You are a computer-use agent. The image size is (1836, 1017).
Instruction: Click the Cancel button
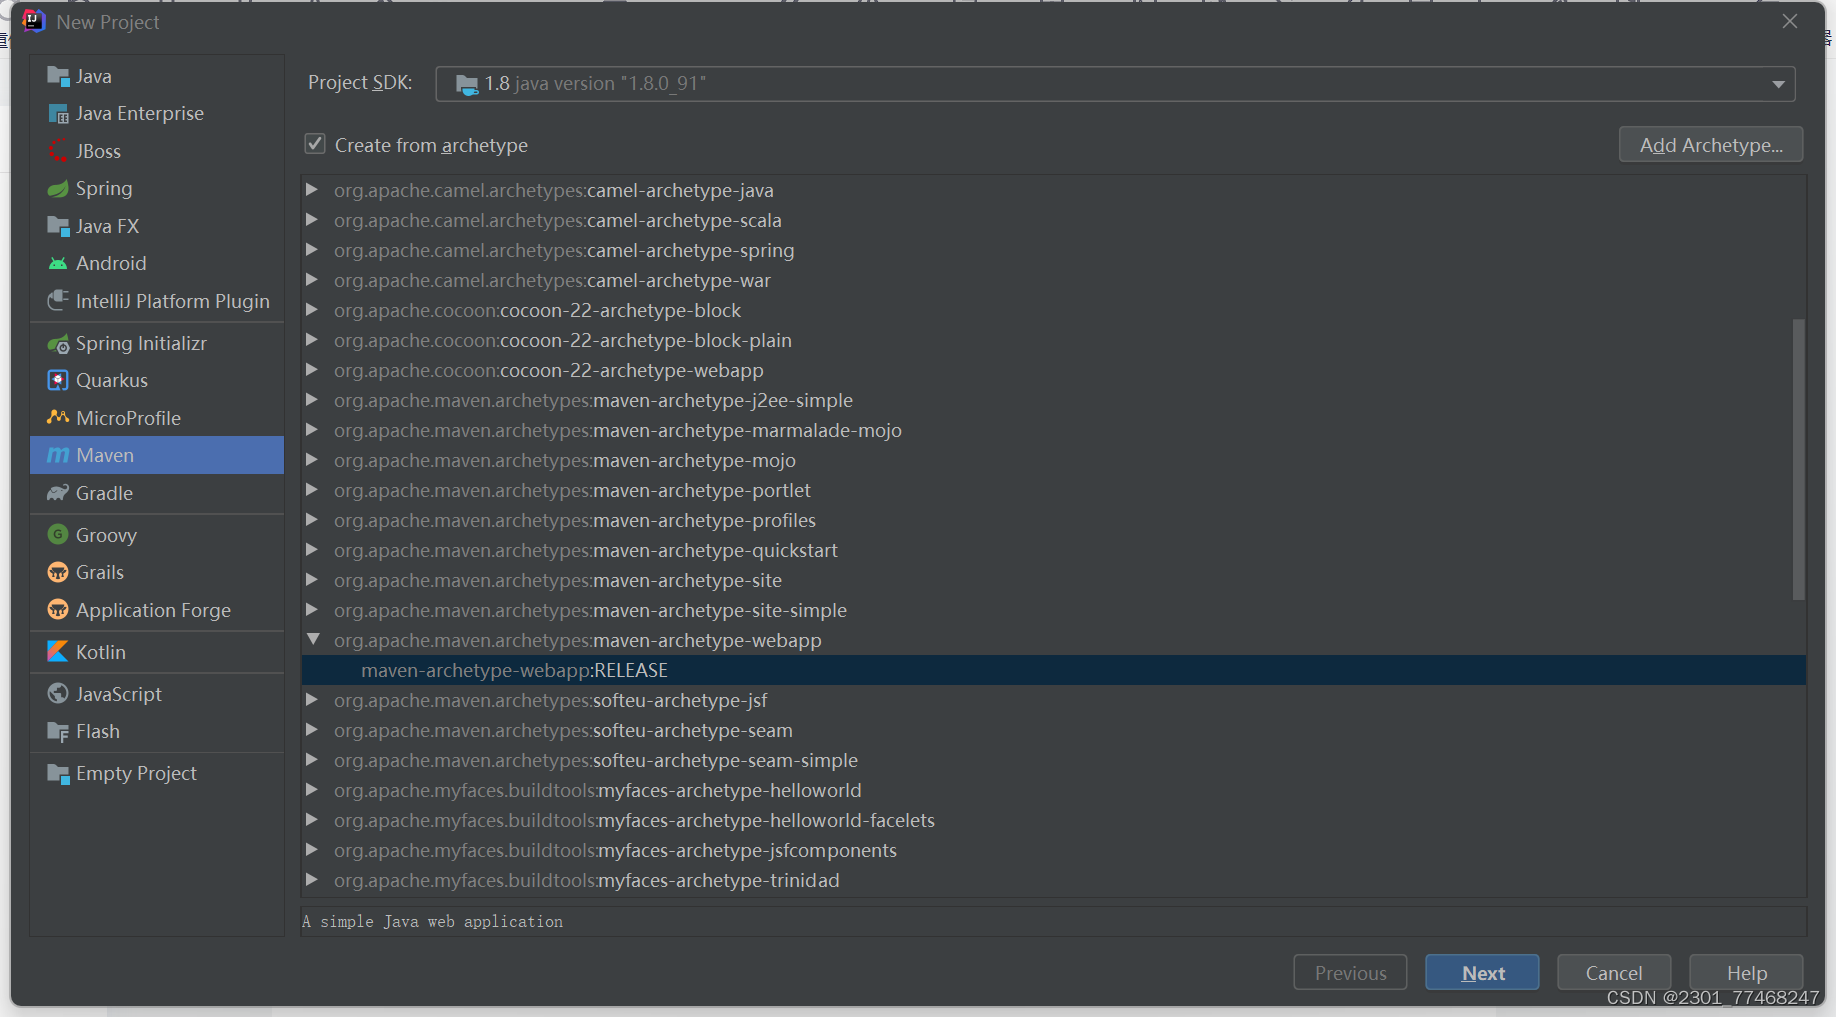click(1614, 973)
